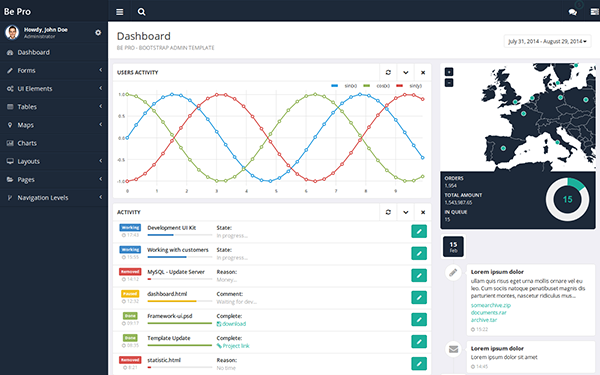Refresh the Users Activity panel
This screenshot has width=600, height=375.
388,72
